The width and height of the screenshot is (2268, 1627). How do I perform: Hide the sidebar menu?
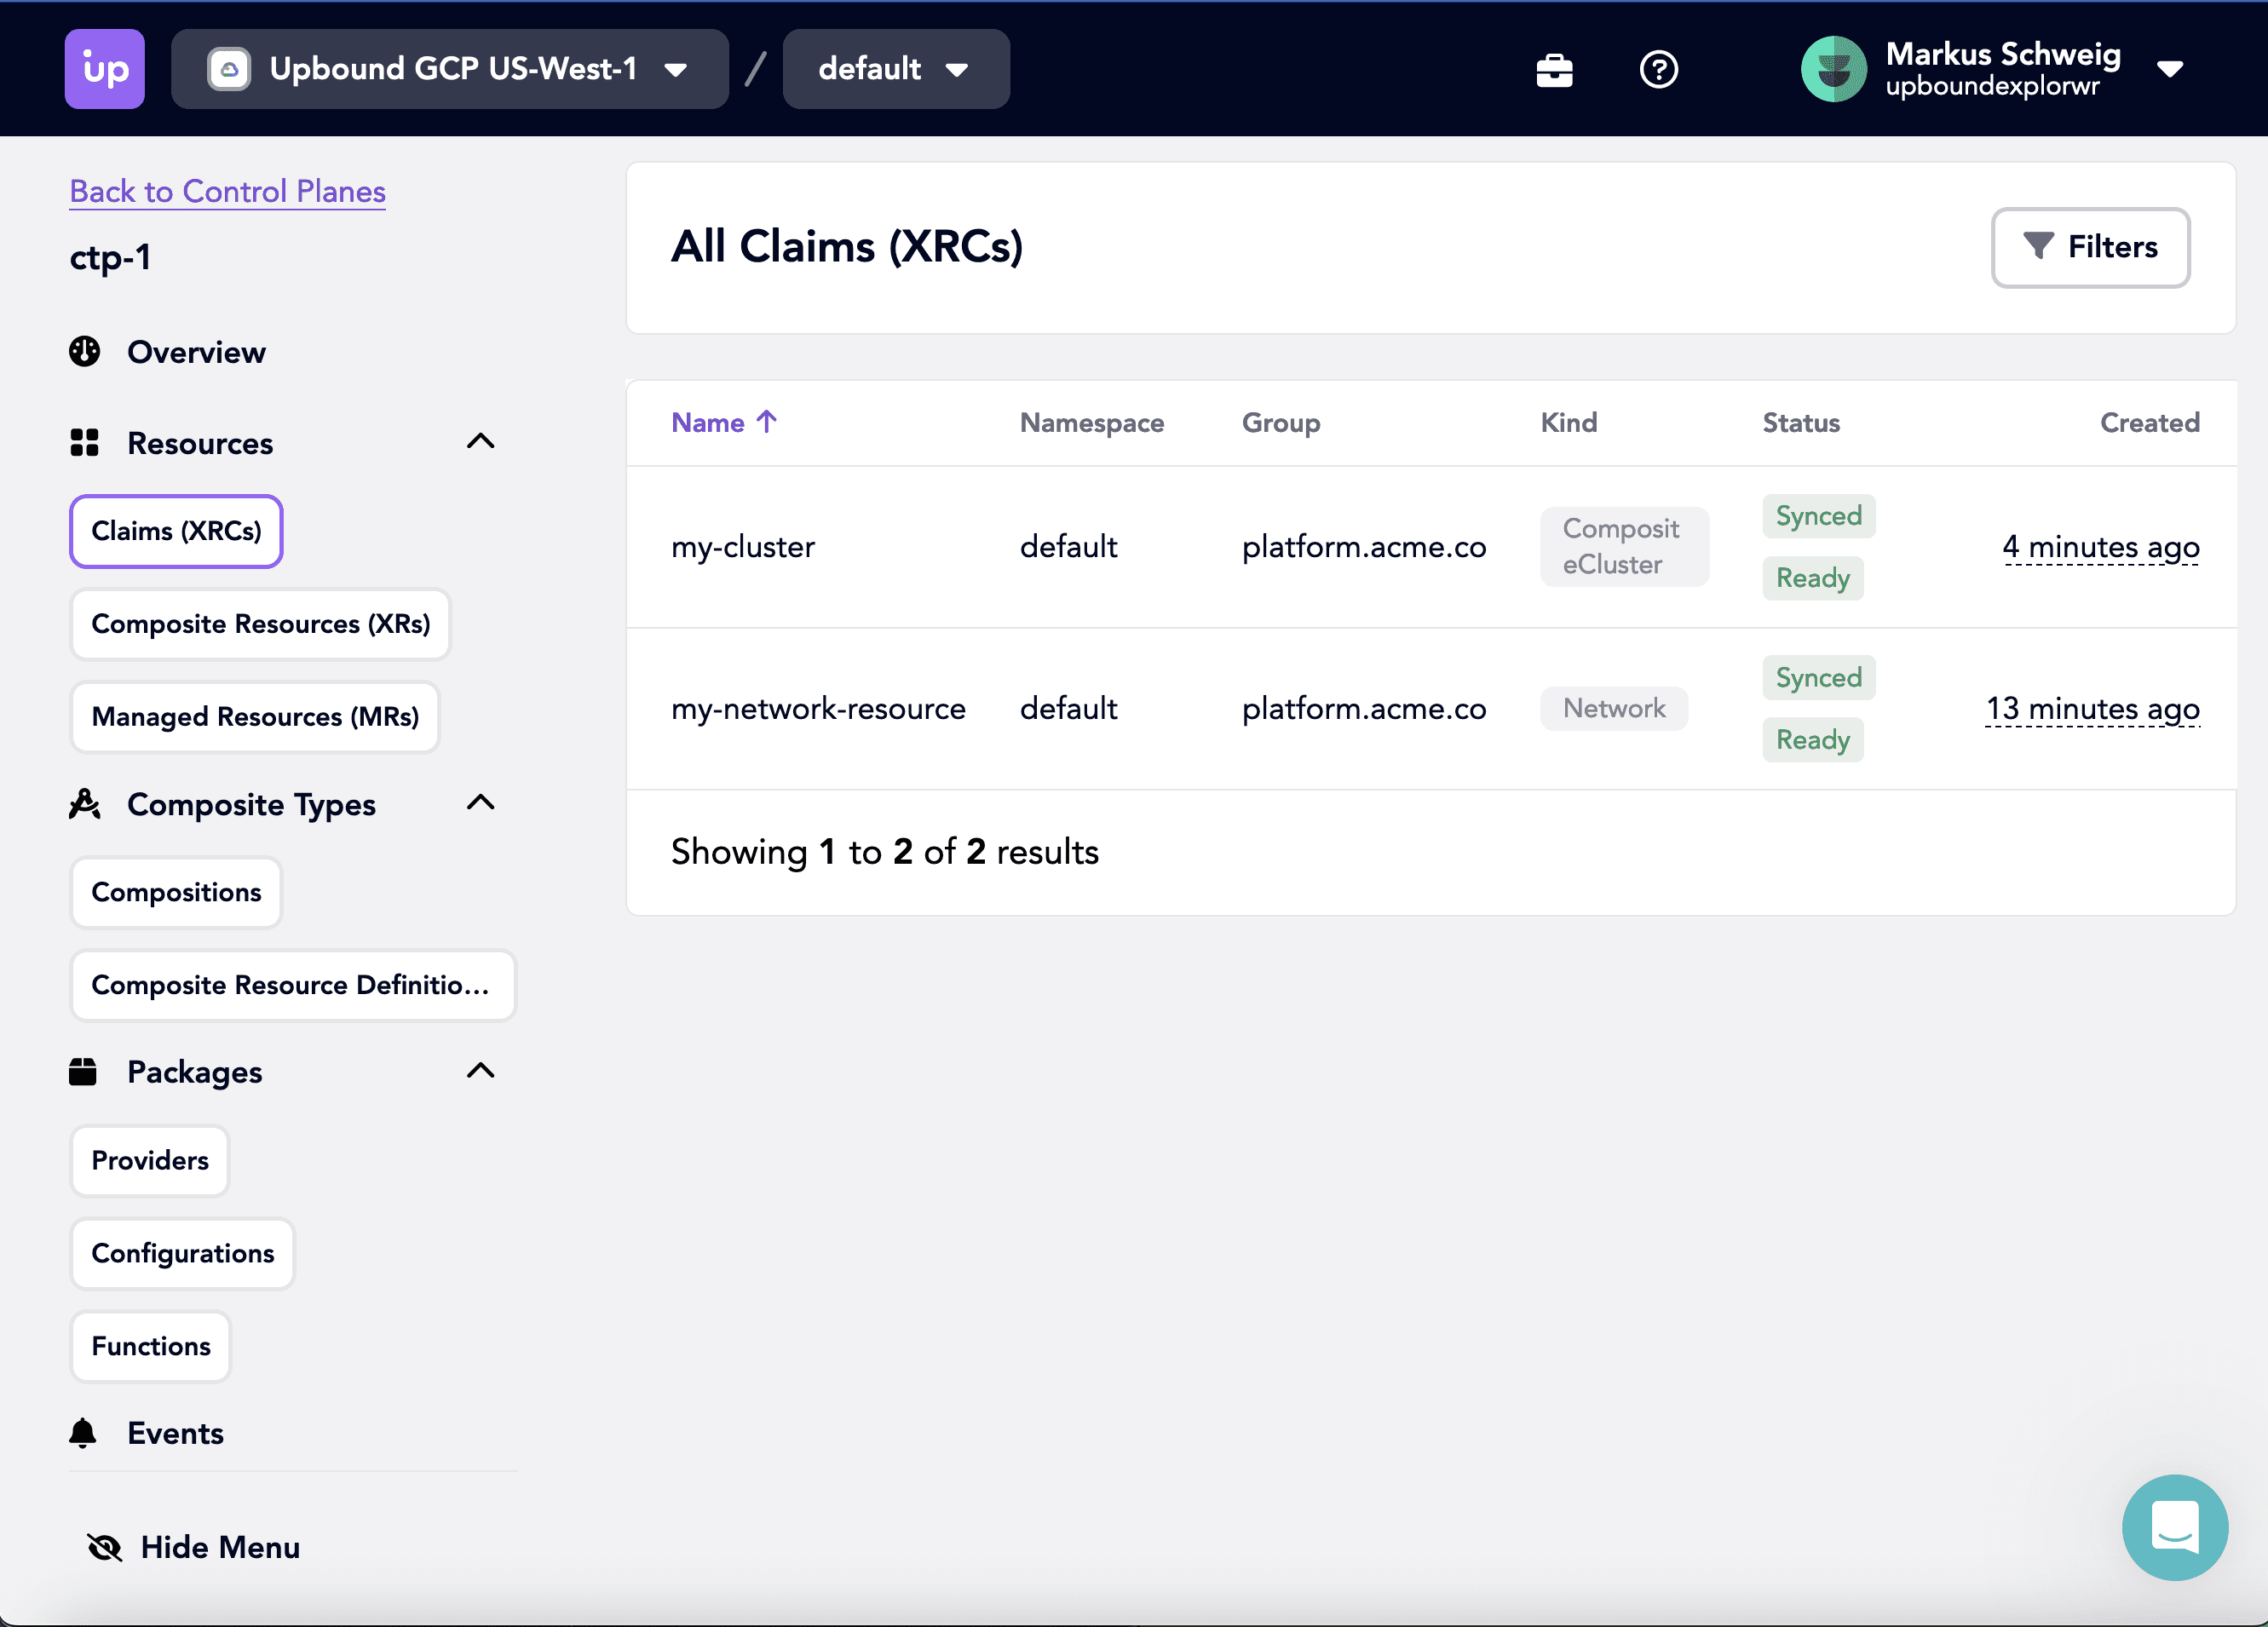[194, 1547]
